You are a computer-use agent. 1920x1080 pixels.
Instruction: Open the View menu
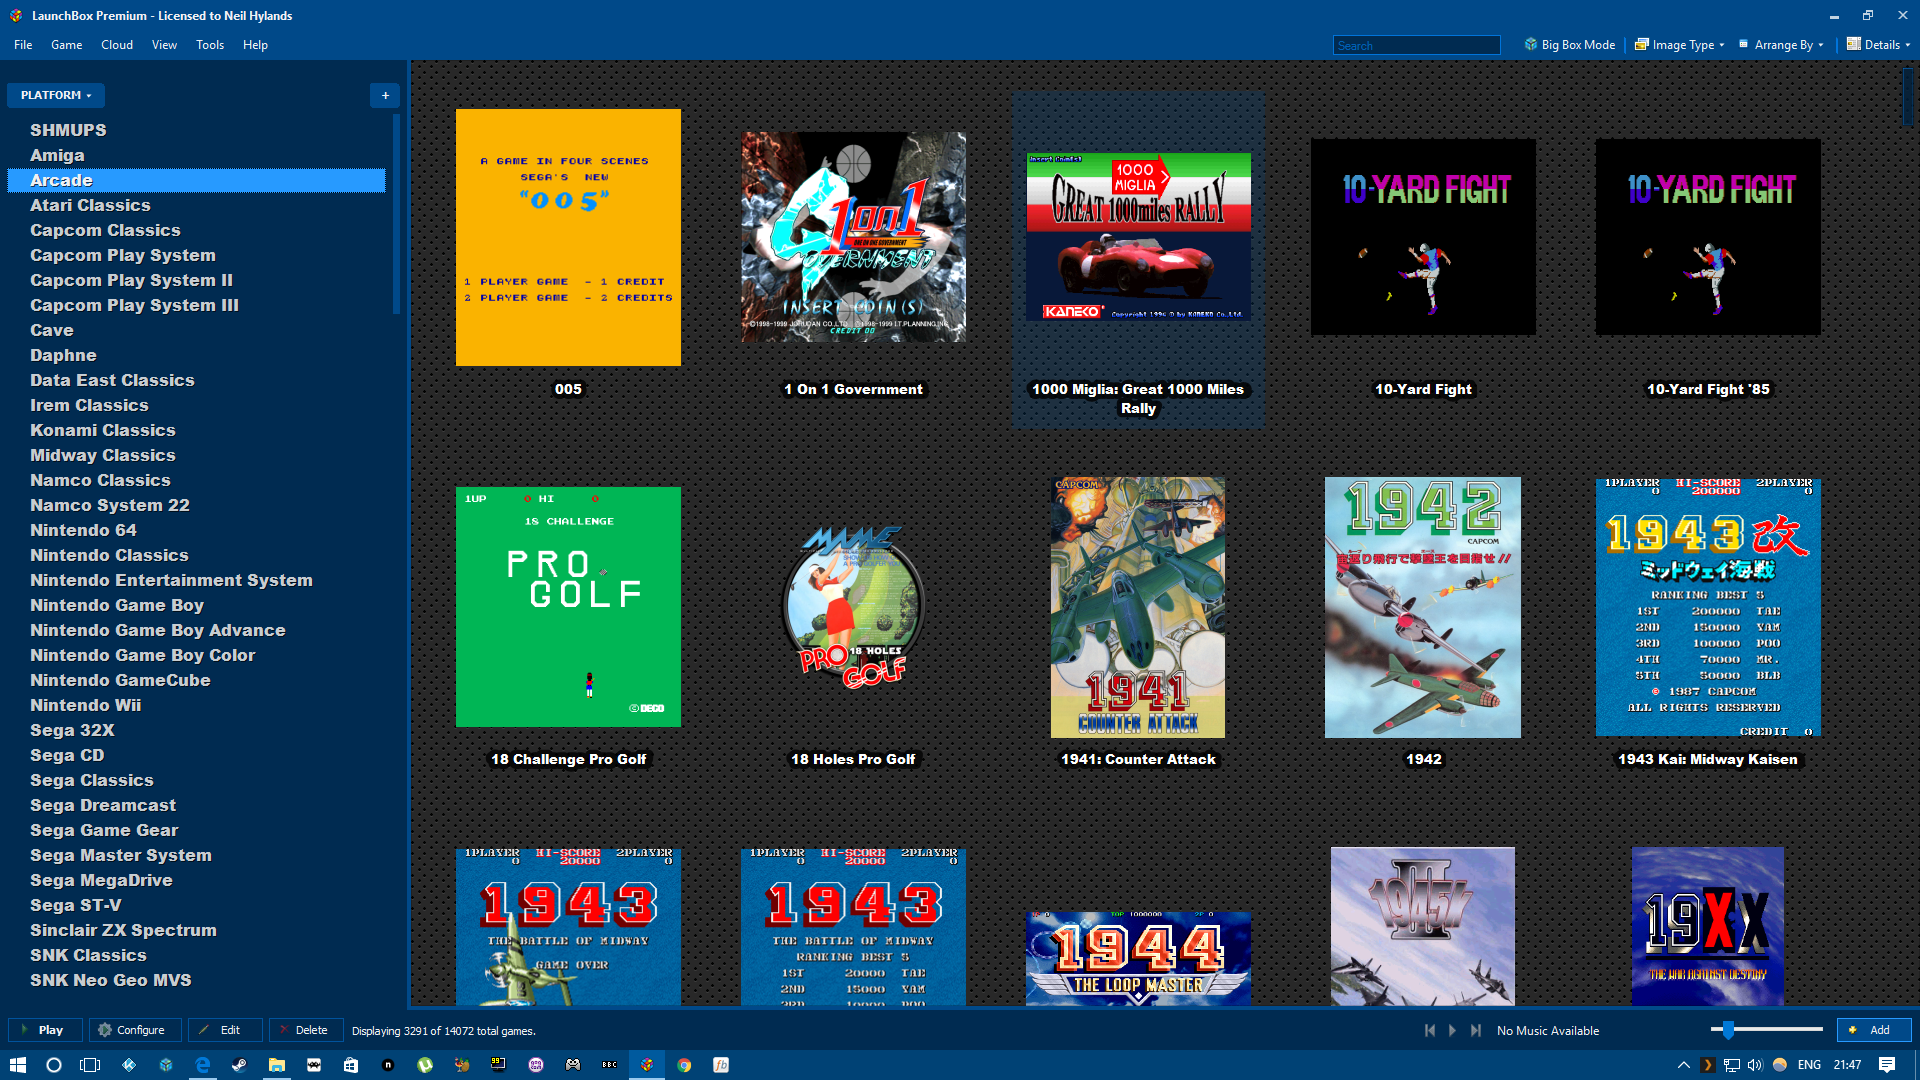(164, 45)
